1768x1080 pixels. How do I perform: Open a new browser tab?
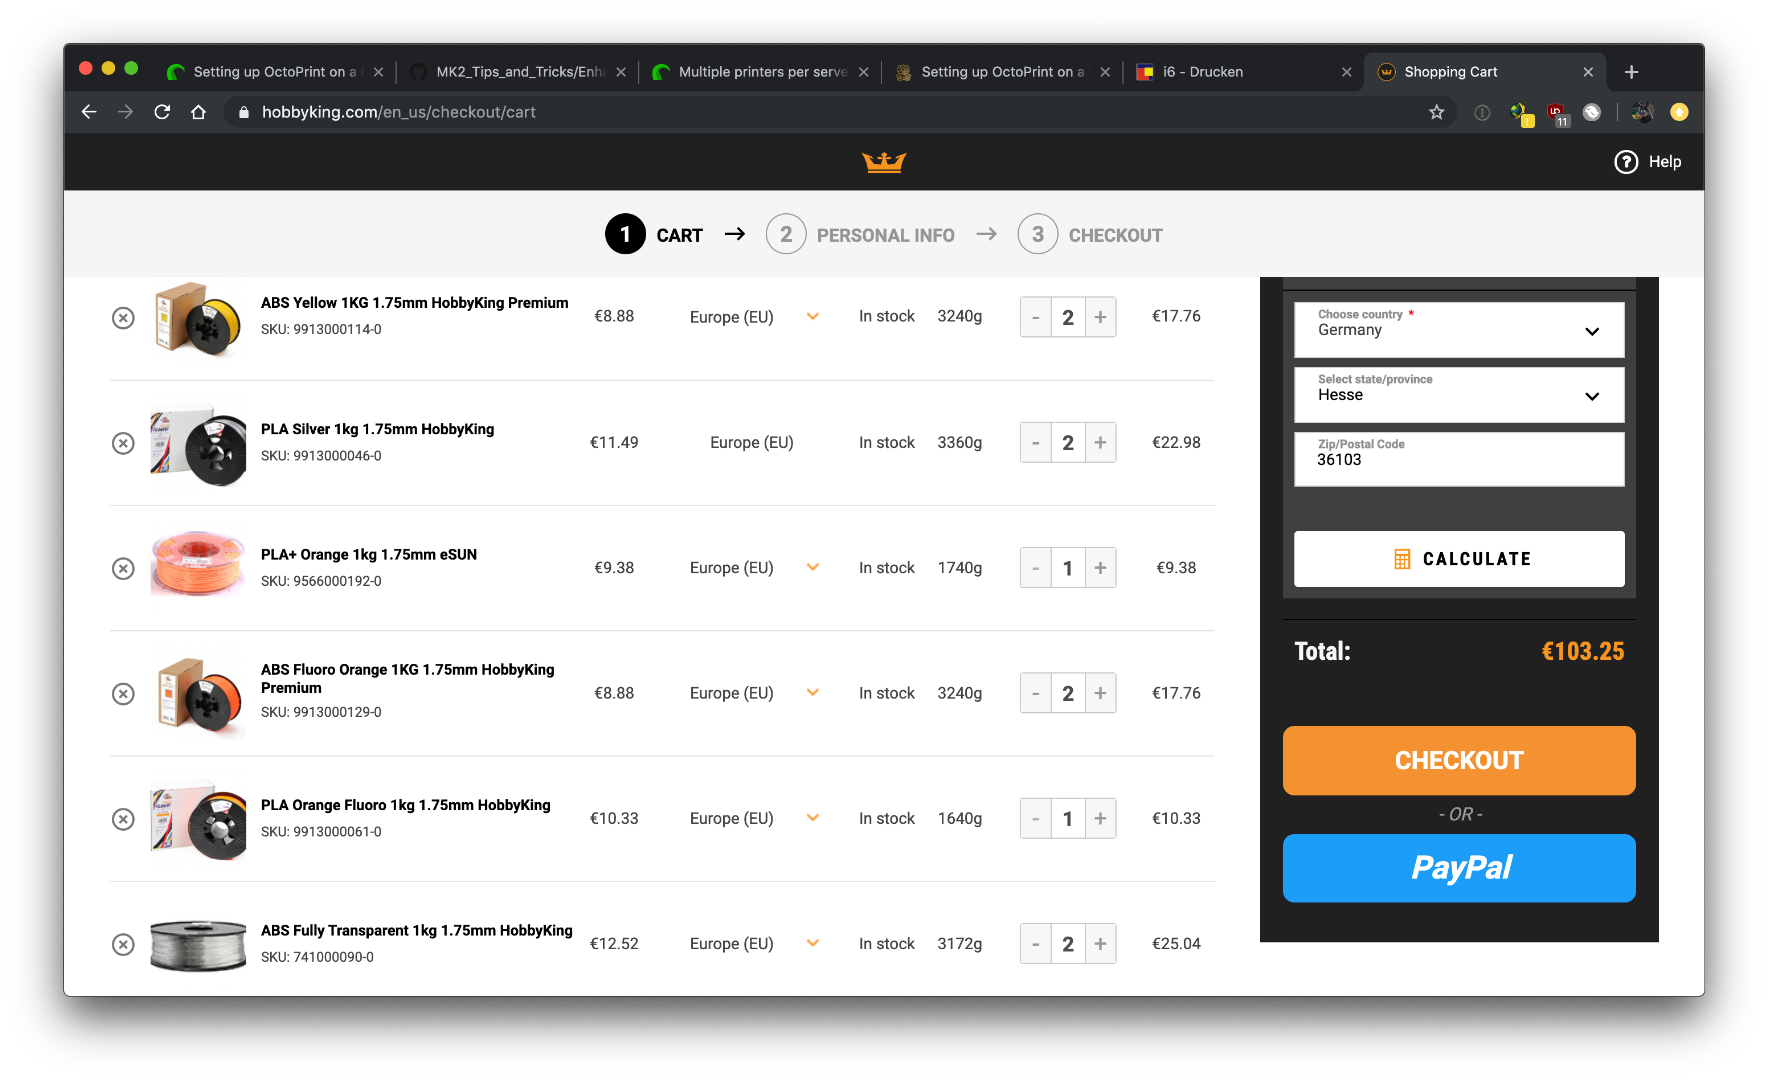[1631, 72]
